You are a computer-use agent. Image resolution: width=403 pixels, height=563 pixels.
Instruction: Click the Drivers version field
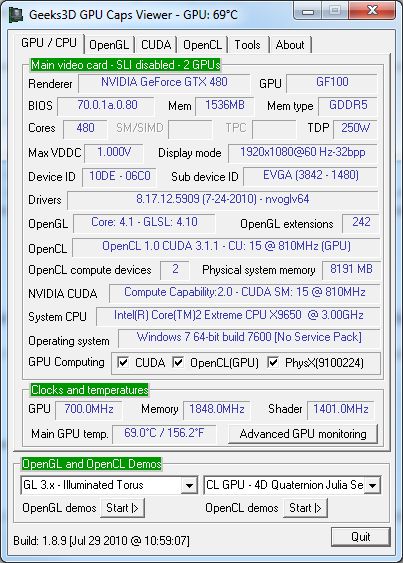[x=223, y=200]
